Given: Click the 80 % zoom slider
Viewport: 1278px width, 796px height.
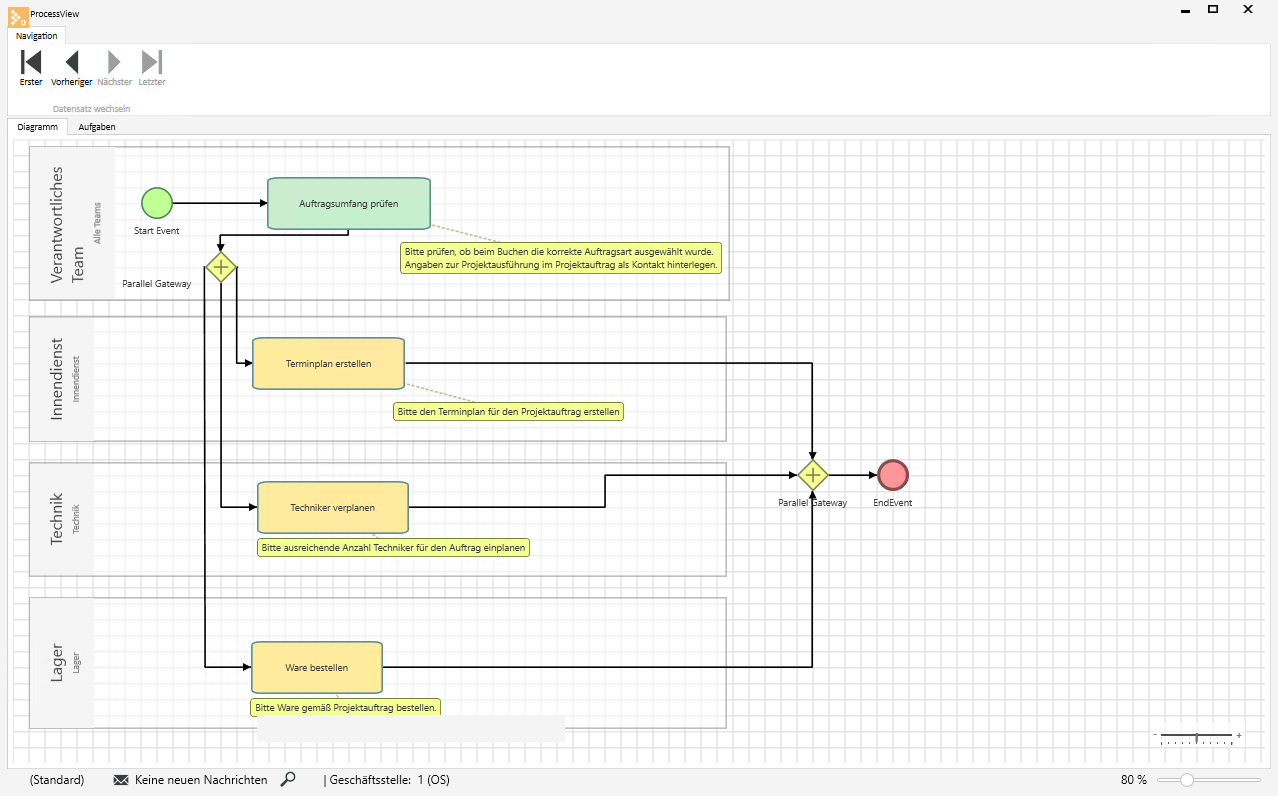Looking at the screenshot, I should coord(1187,780).
